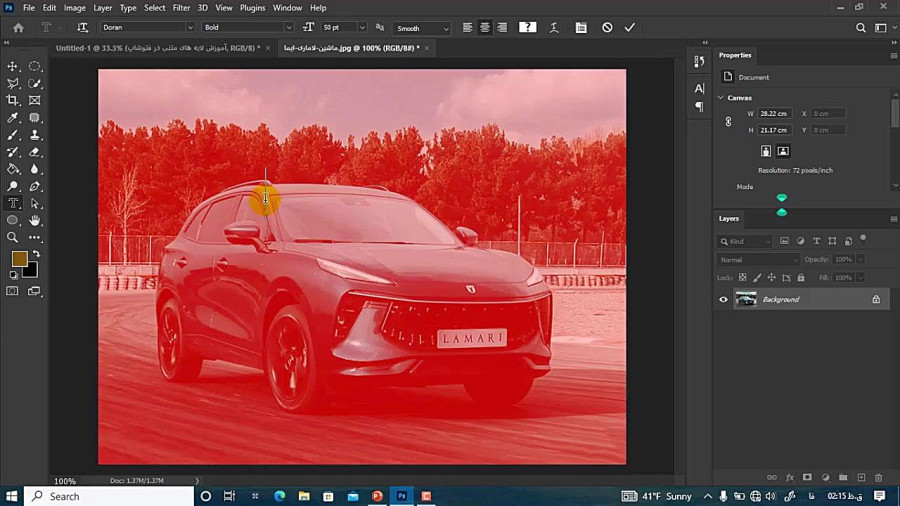Create new layer button in Layers panel
Viewport: 900px width, 506px height.
861,477
